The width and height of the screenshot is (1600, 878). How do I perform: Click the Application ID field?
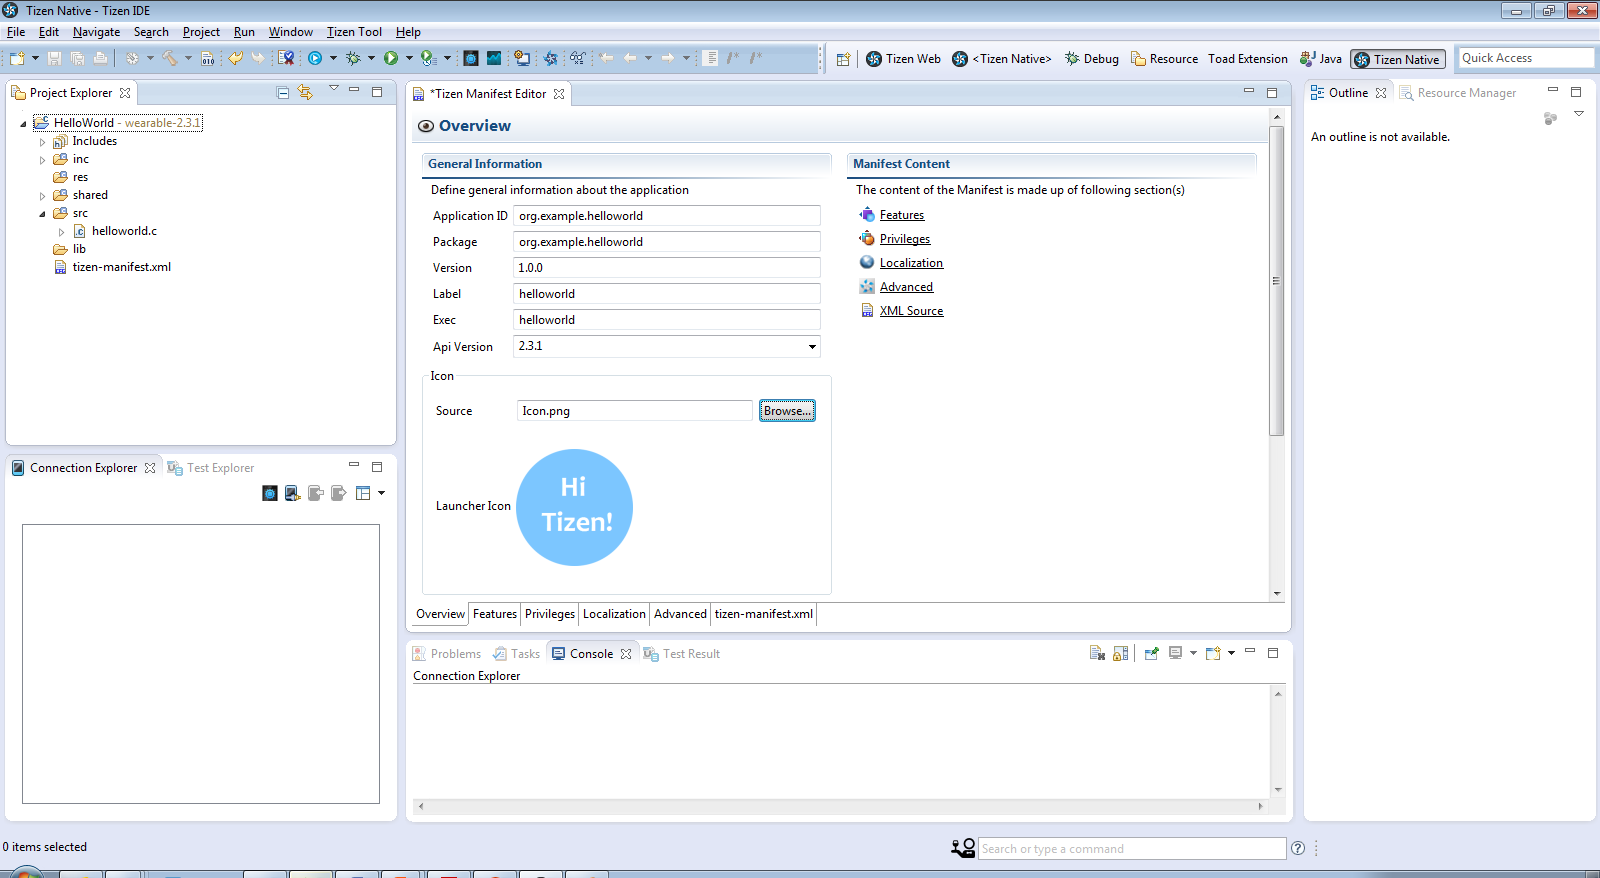click(x=667, y=216)
